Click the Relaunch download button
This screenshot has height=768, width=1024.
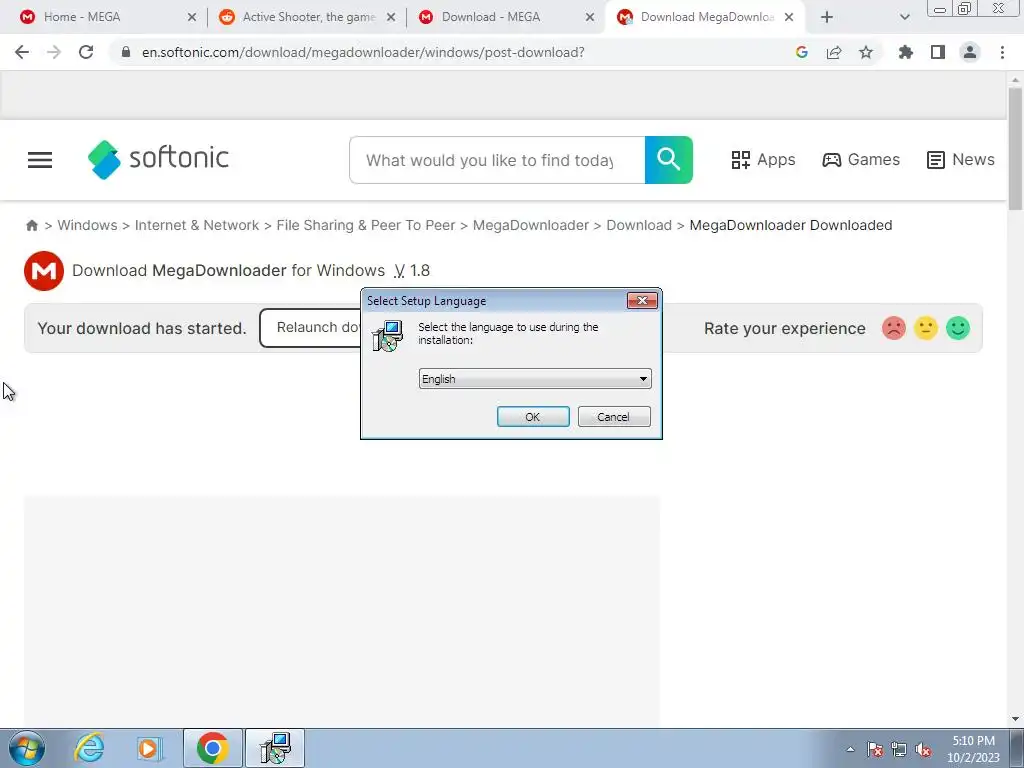(311, 328)
